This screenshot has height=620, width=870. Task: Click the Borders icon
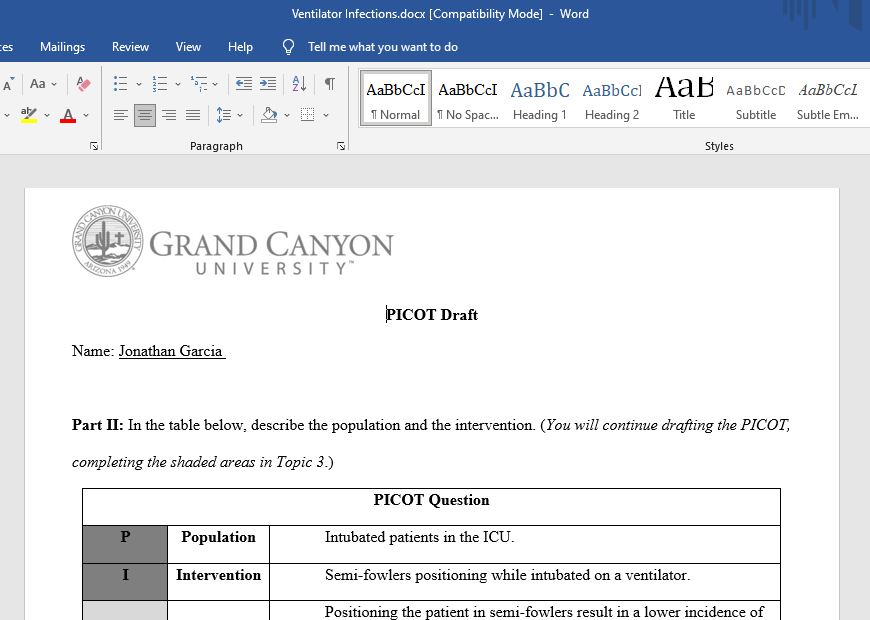(x=307, y=115)
